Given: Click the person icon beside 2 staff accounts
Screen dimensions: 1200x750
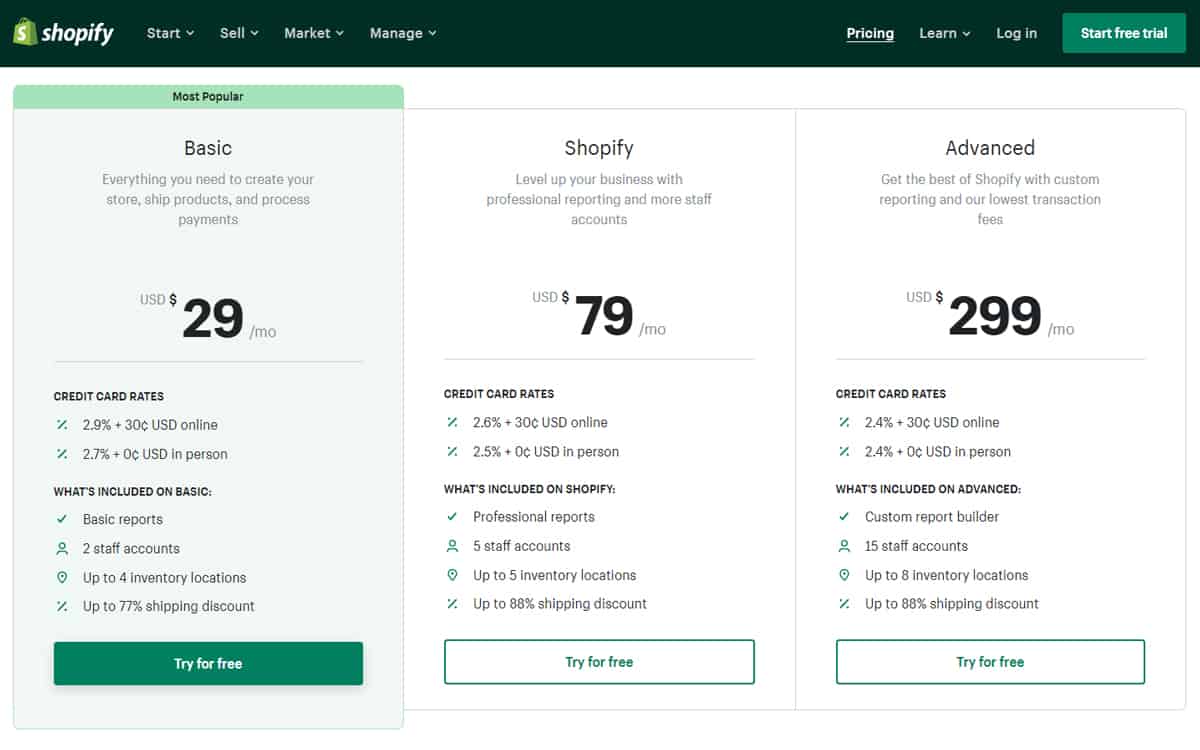Looking at the screenshot, I should pyautogui.click(x=62, y=548).
